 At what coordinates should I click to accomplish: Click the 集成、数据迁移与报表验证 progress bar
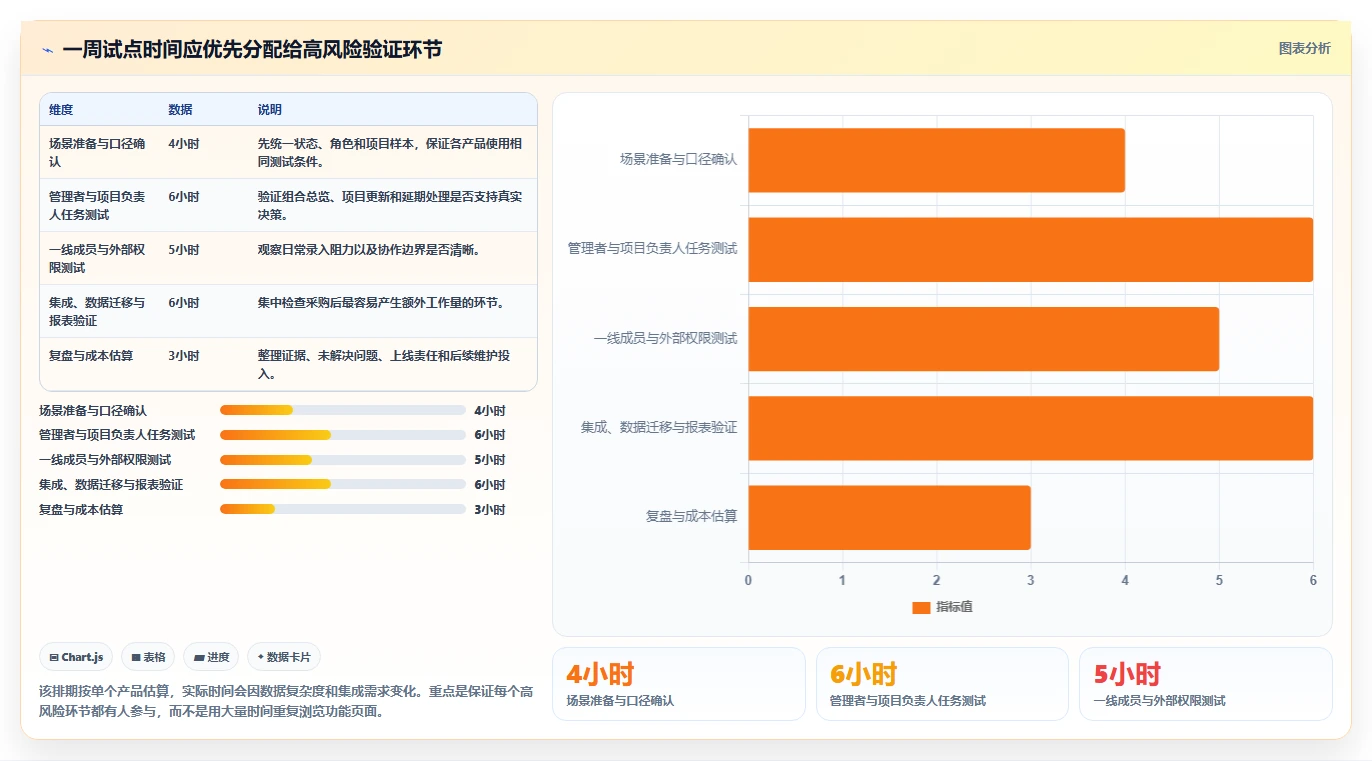click(x=343, y=484)
